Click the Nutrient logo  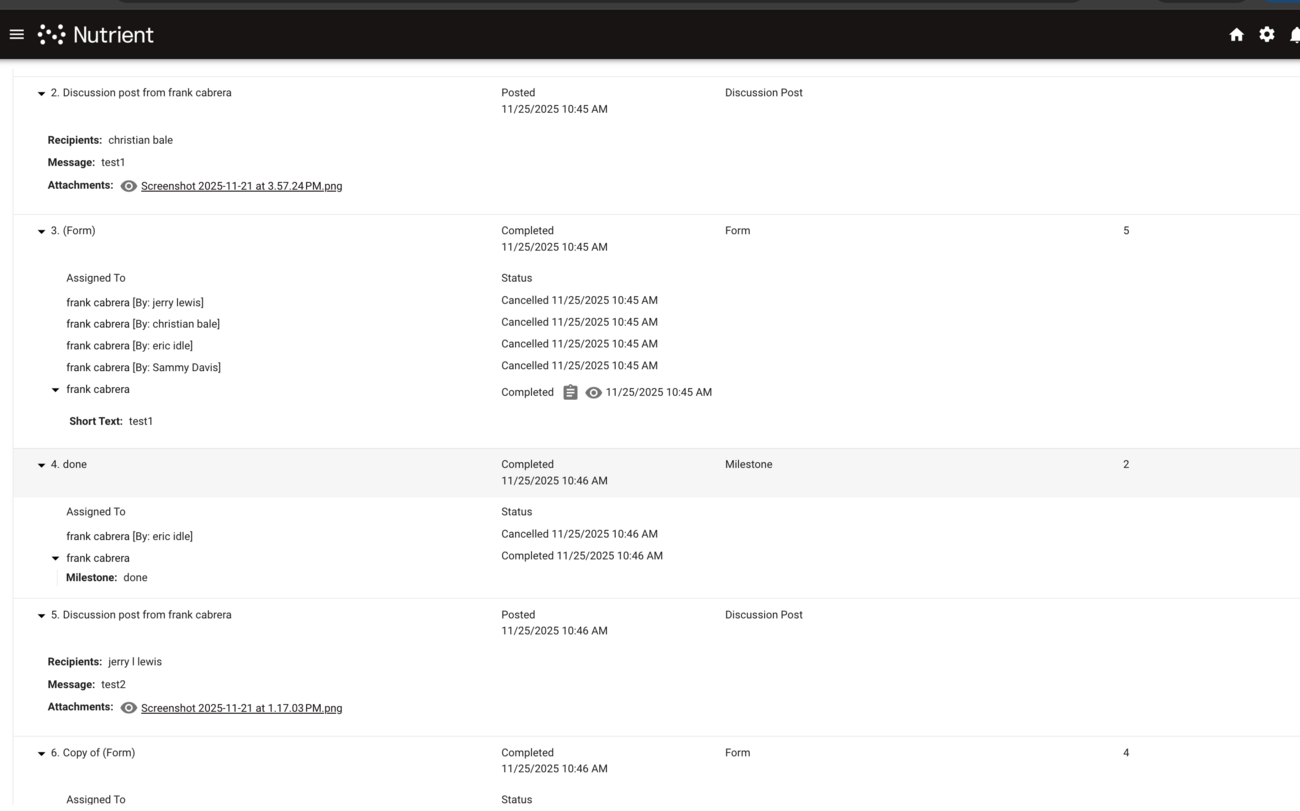(96, 34)
